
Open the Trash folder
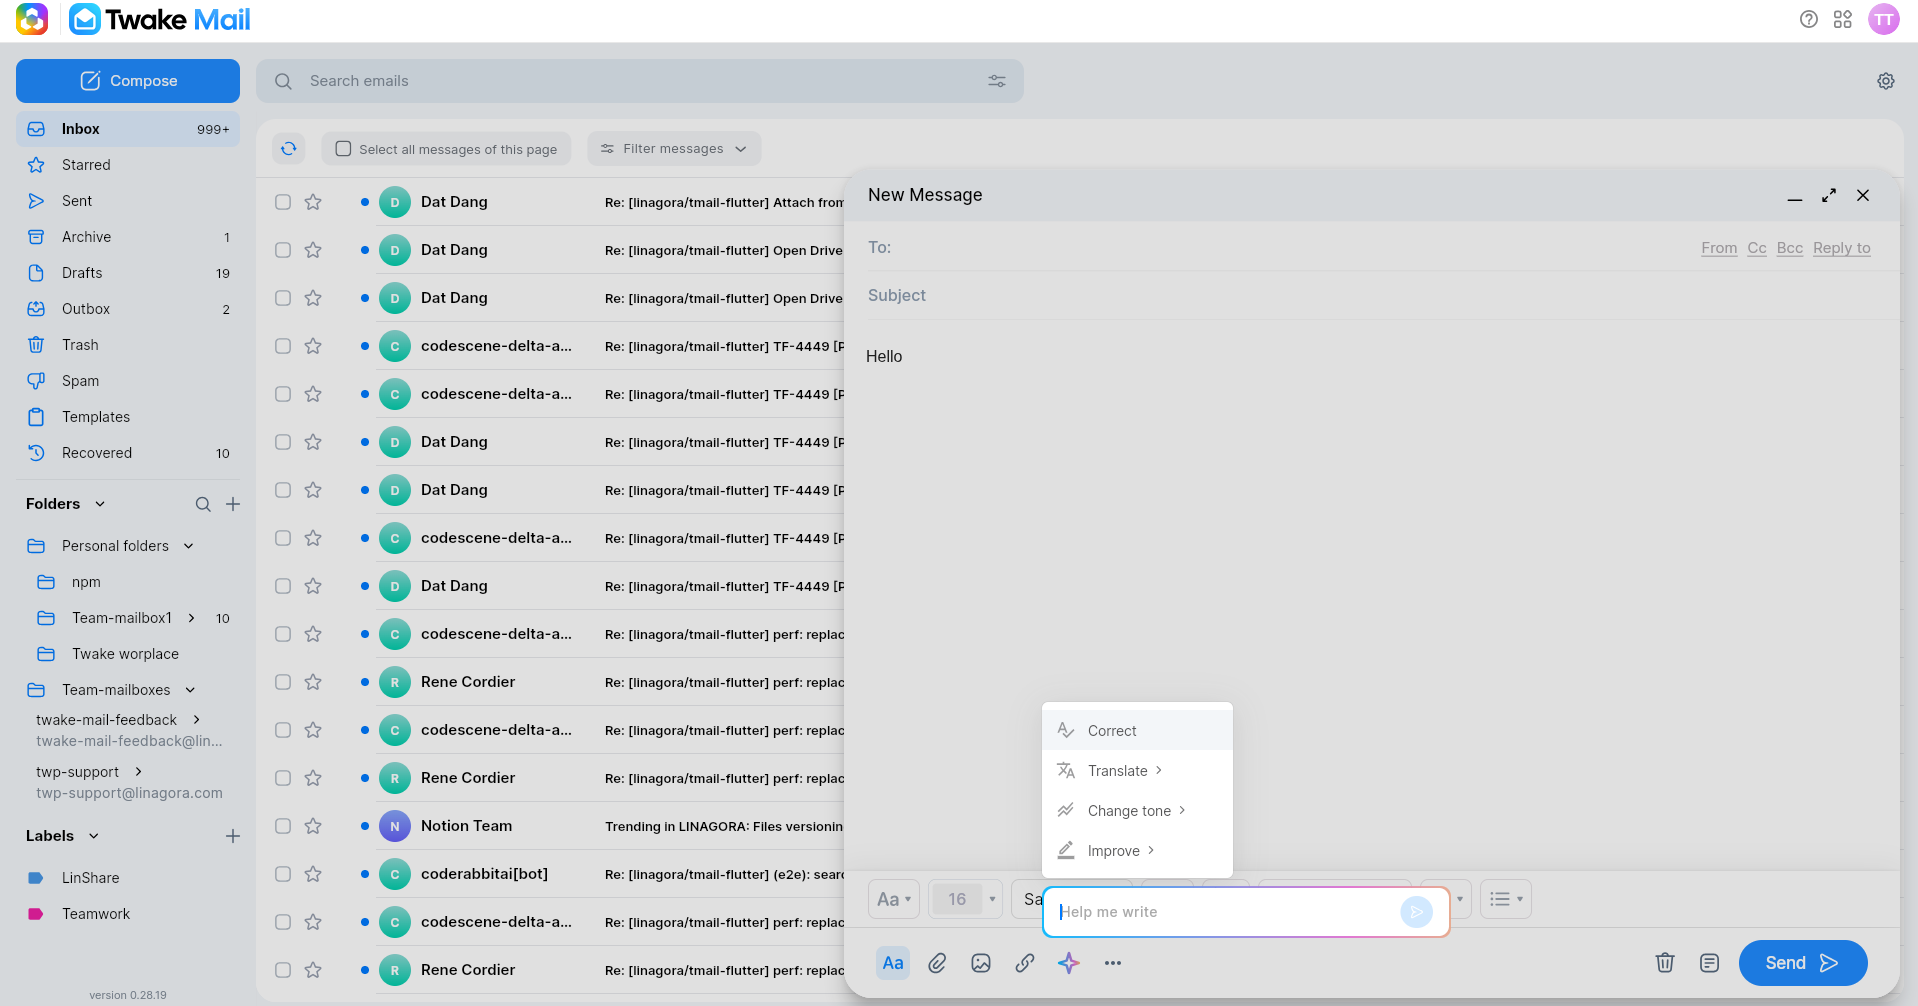(x=128, y=345)
